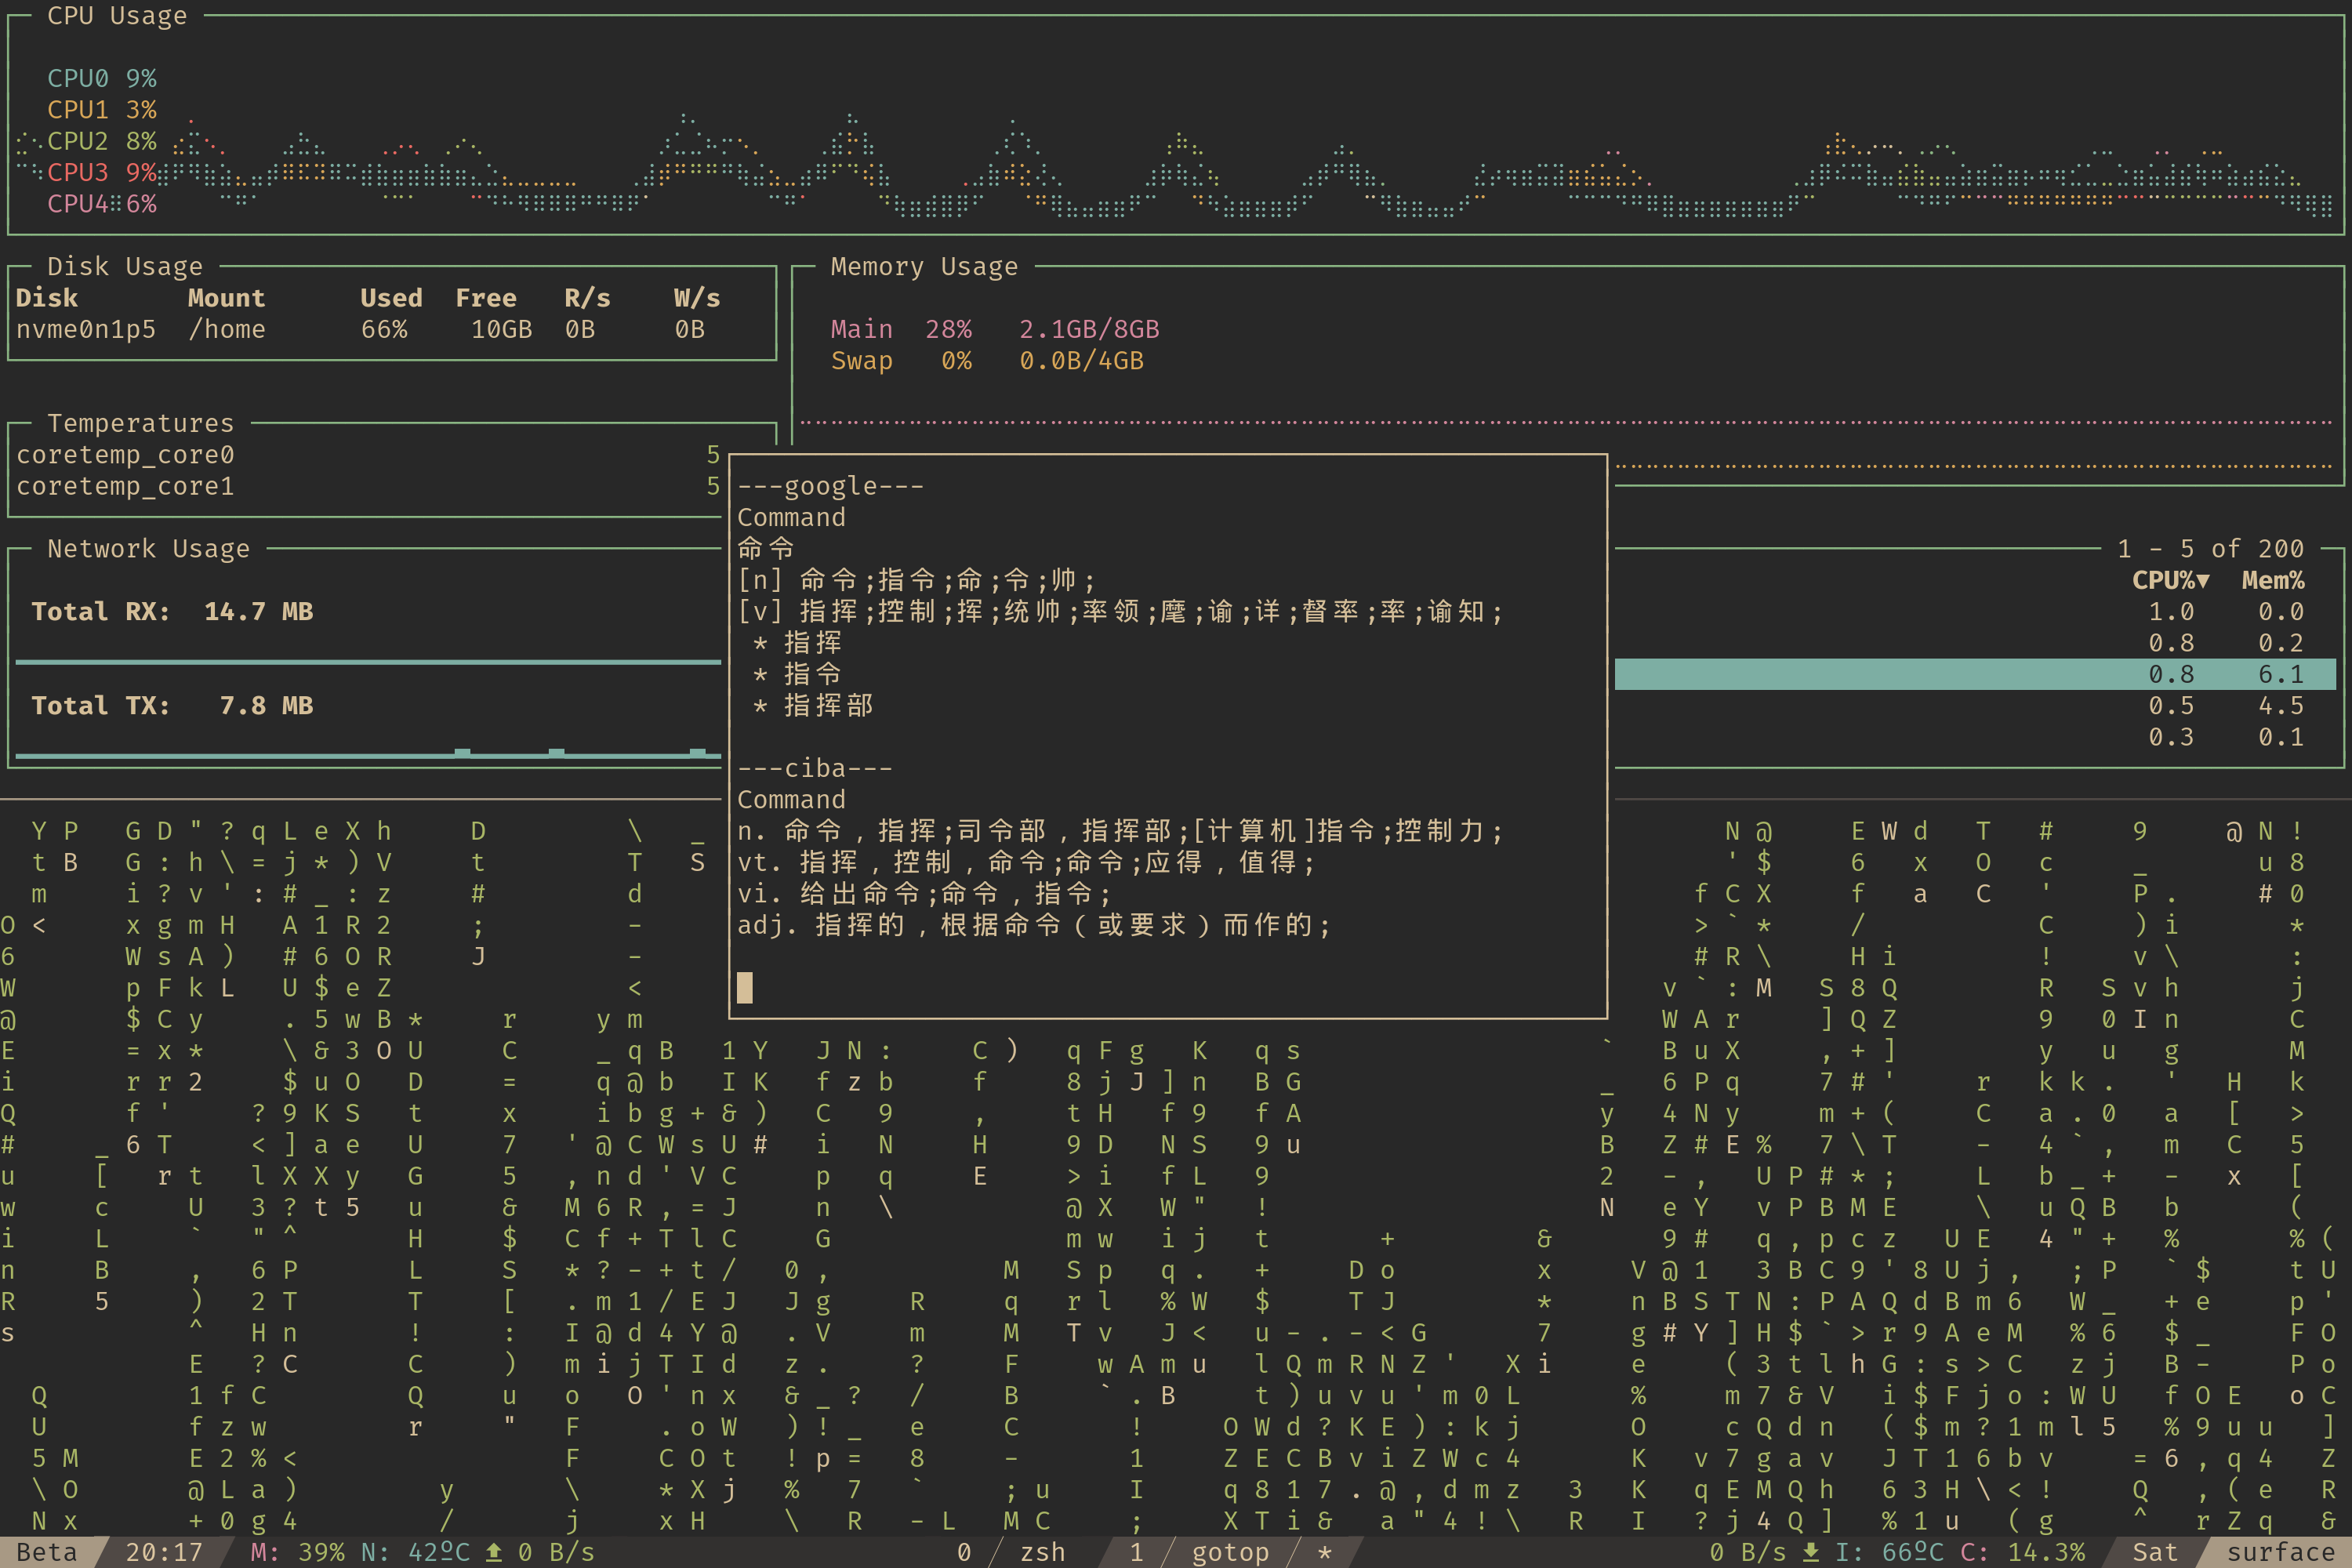Click the text cursor block in translation popup
This screenshot has width=2352, height=1568.
[x=744, y=988]
